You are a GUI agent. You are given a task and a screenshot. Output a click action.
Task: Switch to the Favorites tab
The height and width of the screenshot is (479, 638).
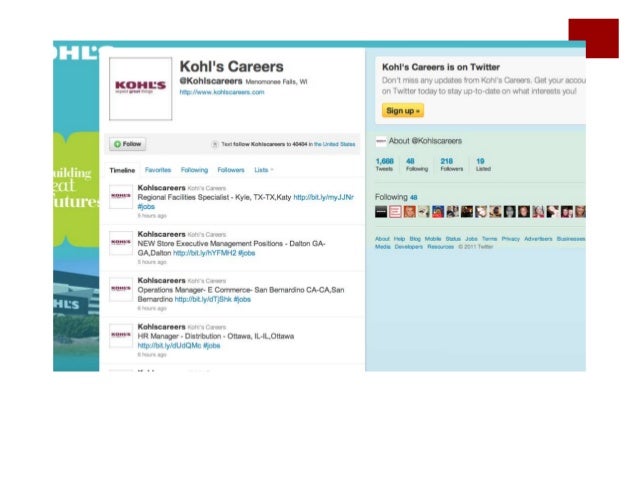click(158, 170)
